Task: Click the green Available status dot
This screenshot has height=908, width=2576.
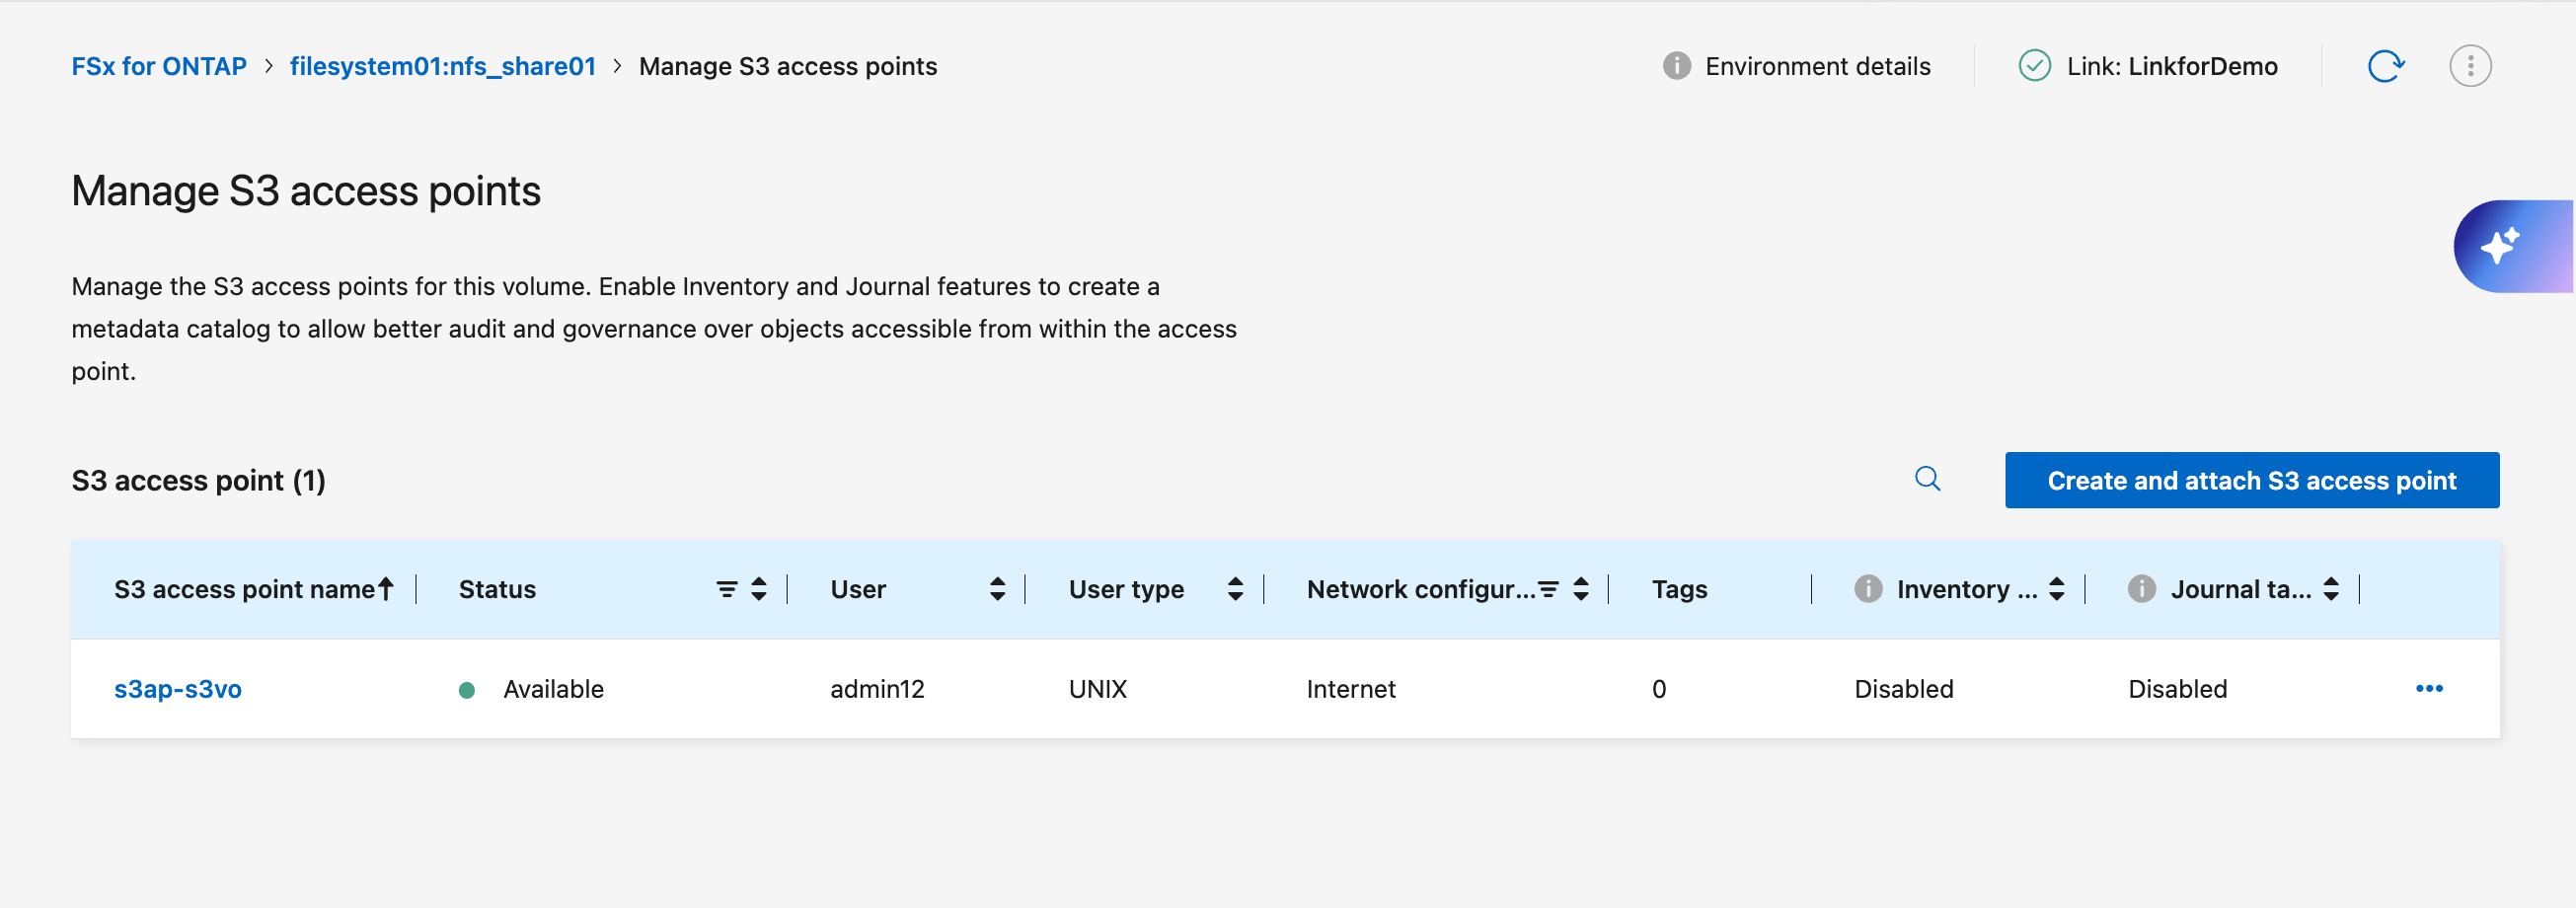Action: [x=466, y=690]
